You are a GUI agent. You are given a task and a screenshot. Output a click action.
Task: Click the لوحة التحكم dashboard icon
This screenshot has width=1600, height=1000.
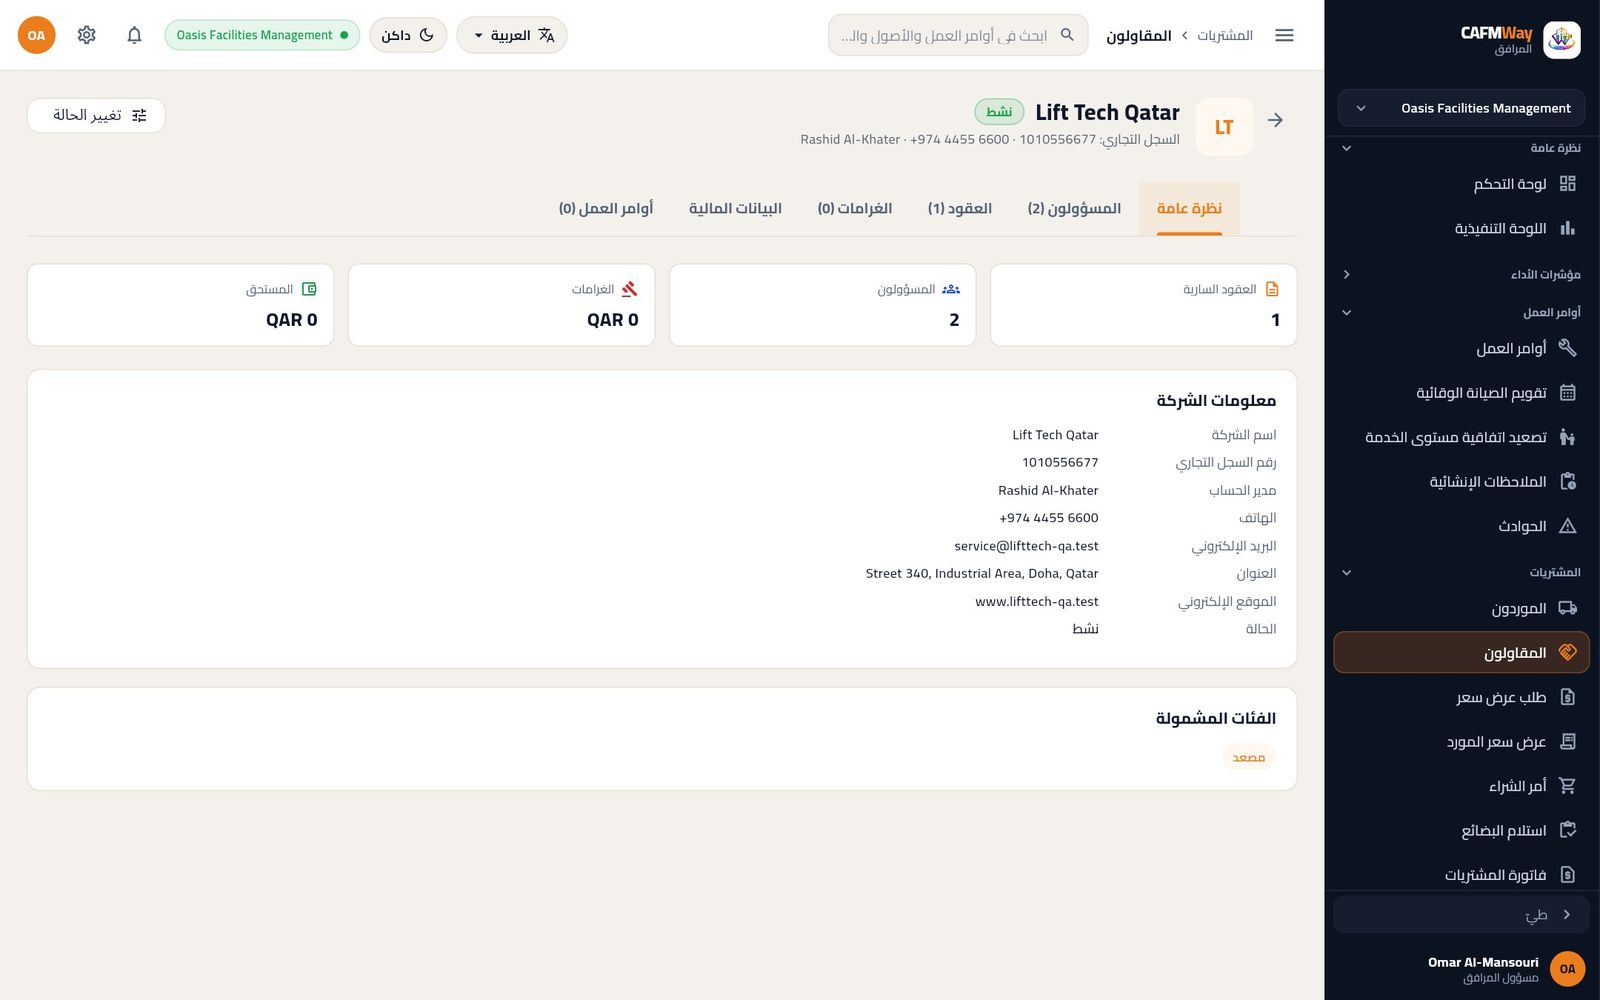pos(1567,183)
